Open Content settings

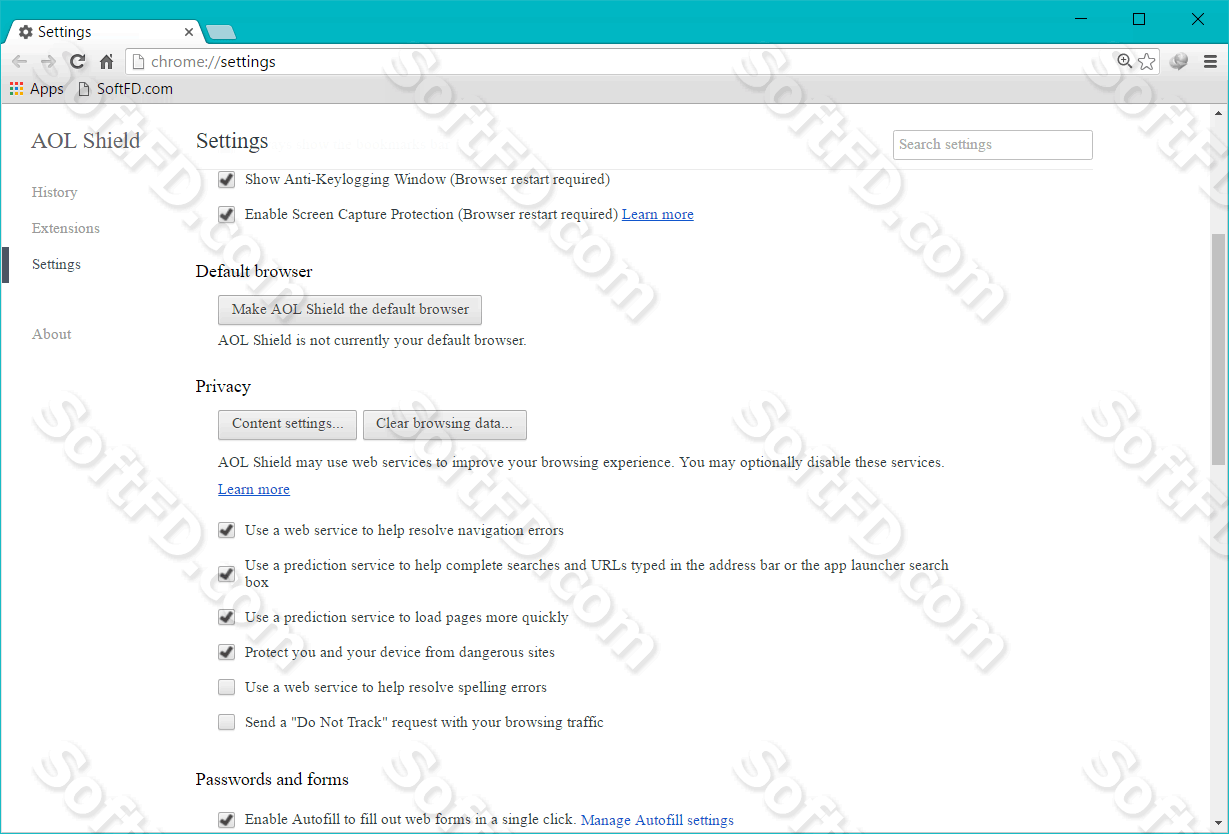[288, 424]
